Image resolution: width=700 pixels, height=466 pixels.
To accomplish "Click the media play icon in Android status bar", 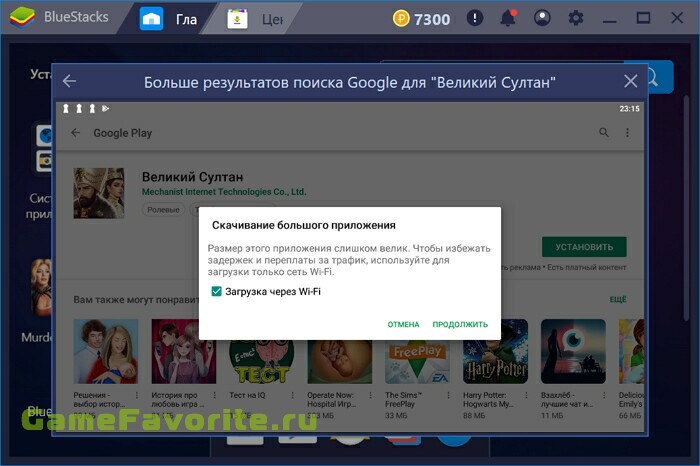I will coord(105,108).
